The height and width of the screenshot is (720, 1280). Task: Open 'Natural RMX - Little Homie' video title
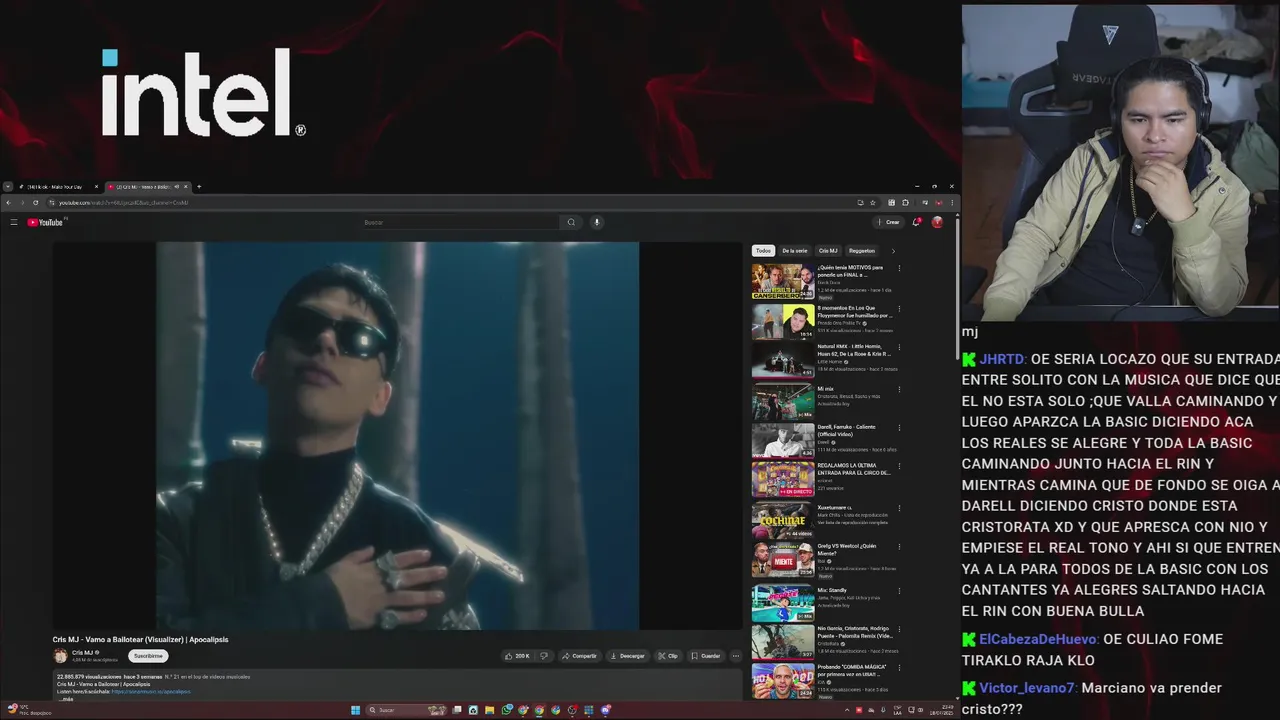(853, 350)
